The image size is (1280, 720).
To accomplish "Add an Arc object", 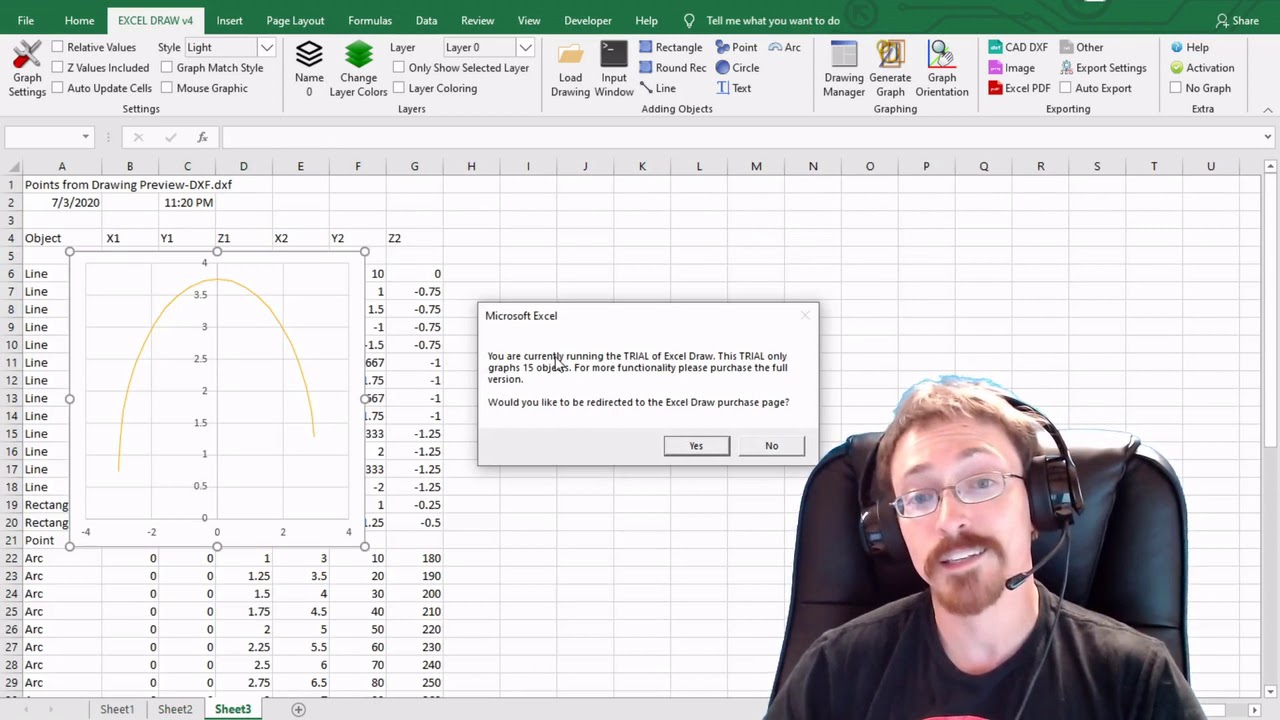I will [784, 47].
